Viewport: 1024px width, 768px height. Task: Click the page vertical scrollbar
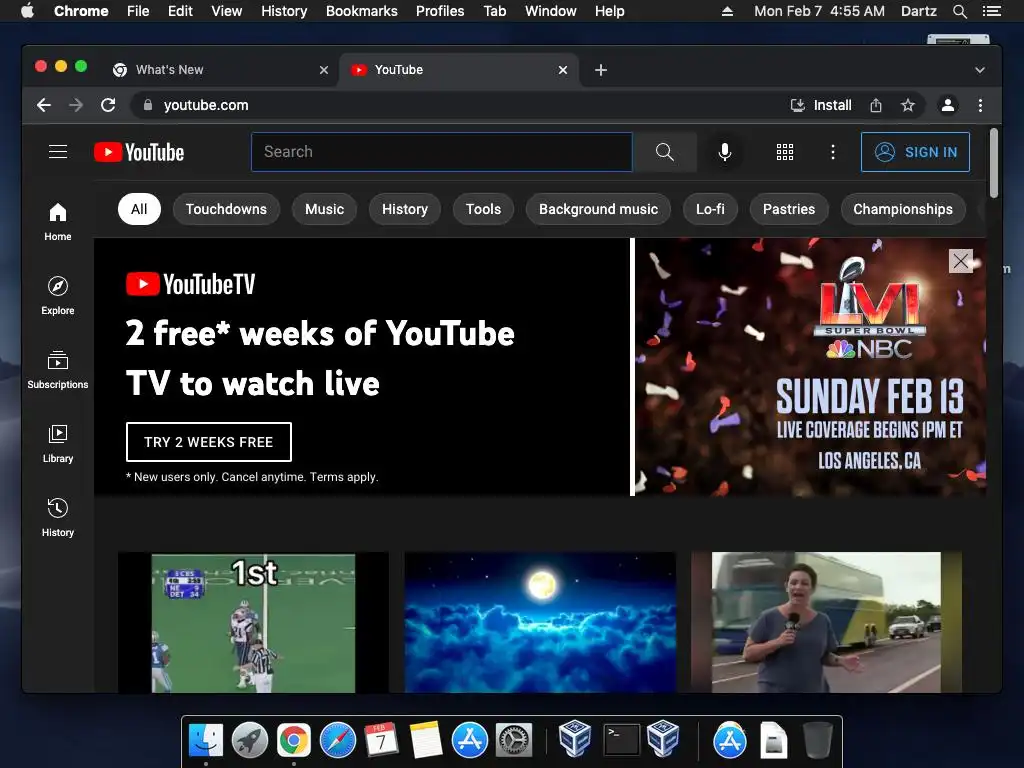click(x=994, y=163)
